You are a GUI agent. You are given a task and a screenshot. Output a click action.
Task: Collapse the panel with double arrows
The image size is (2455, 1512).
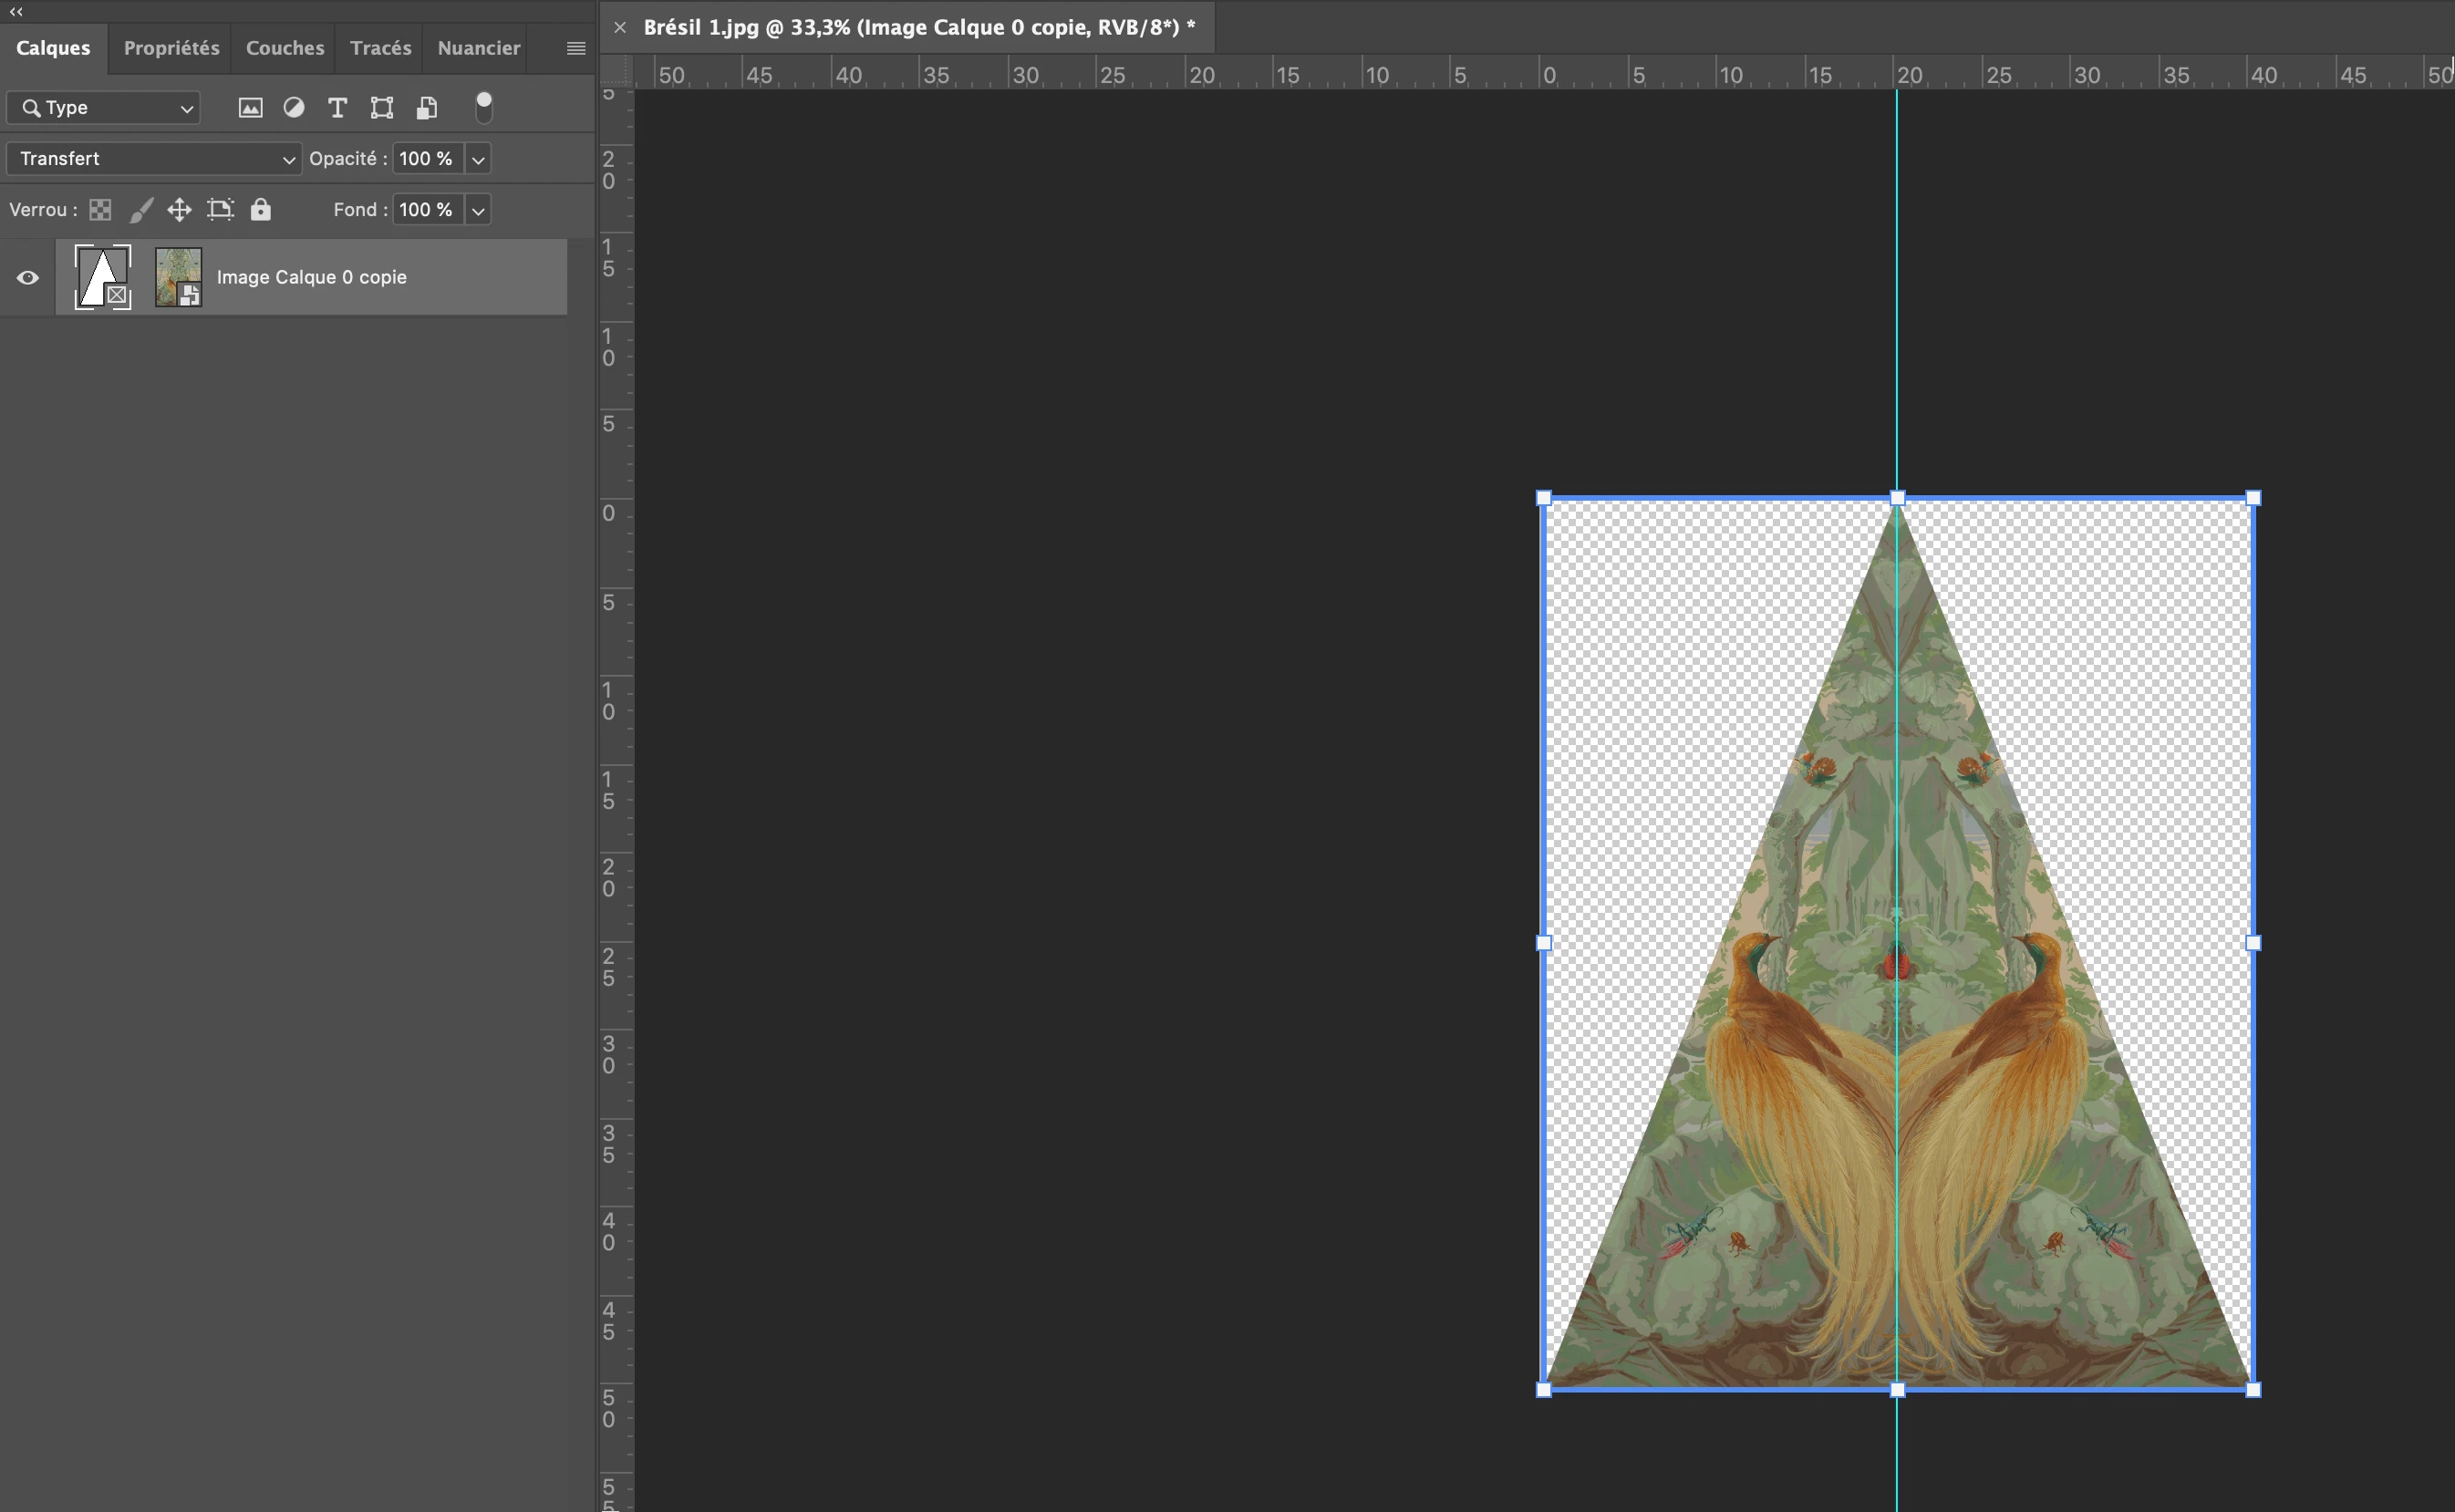point(16,11)
